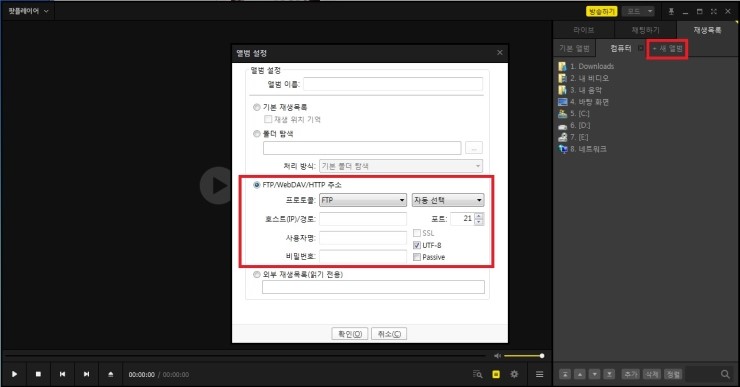Select the 기본 재생목록 radio button
Viewport: 740px width, 387px height.
click(257, 107)
